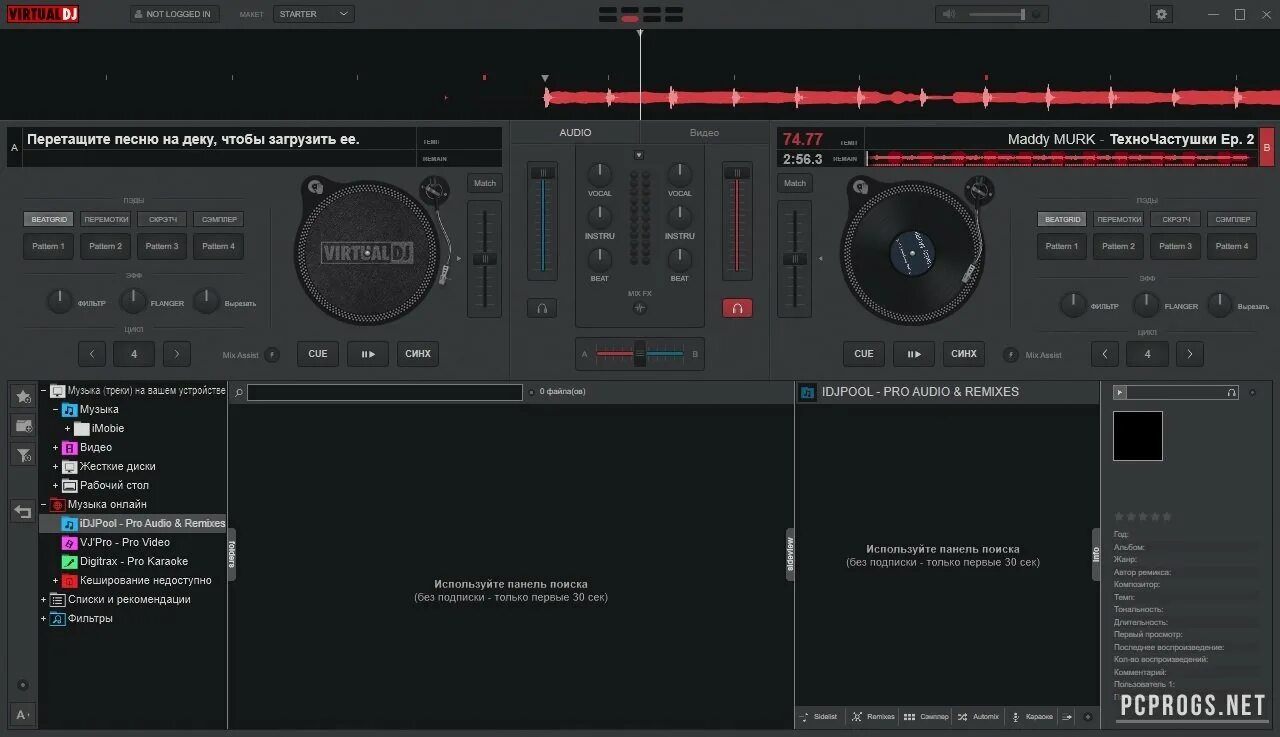Select VJ'Pro - Pro Video item
Screen dimensions: 1280x737
(x=124, y=543)
